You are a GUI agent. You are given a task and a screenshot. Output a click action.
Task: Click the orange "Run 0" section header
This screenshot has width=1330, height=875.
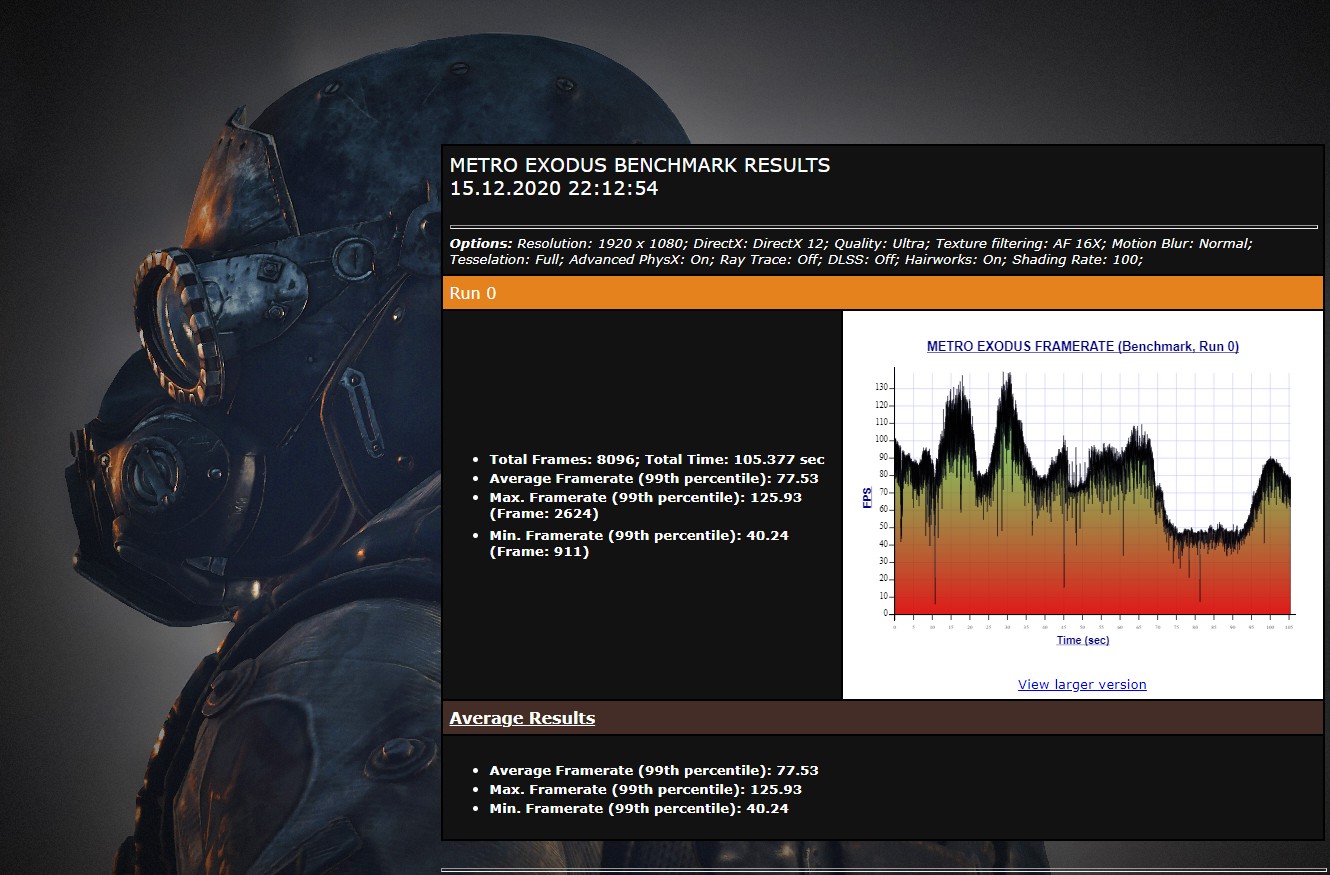pos(883,293)
